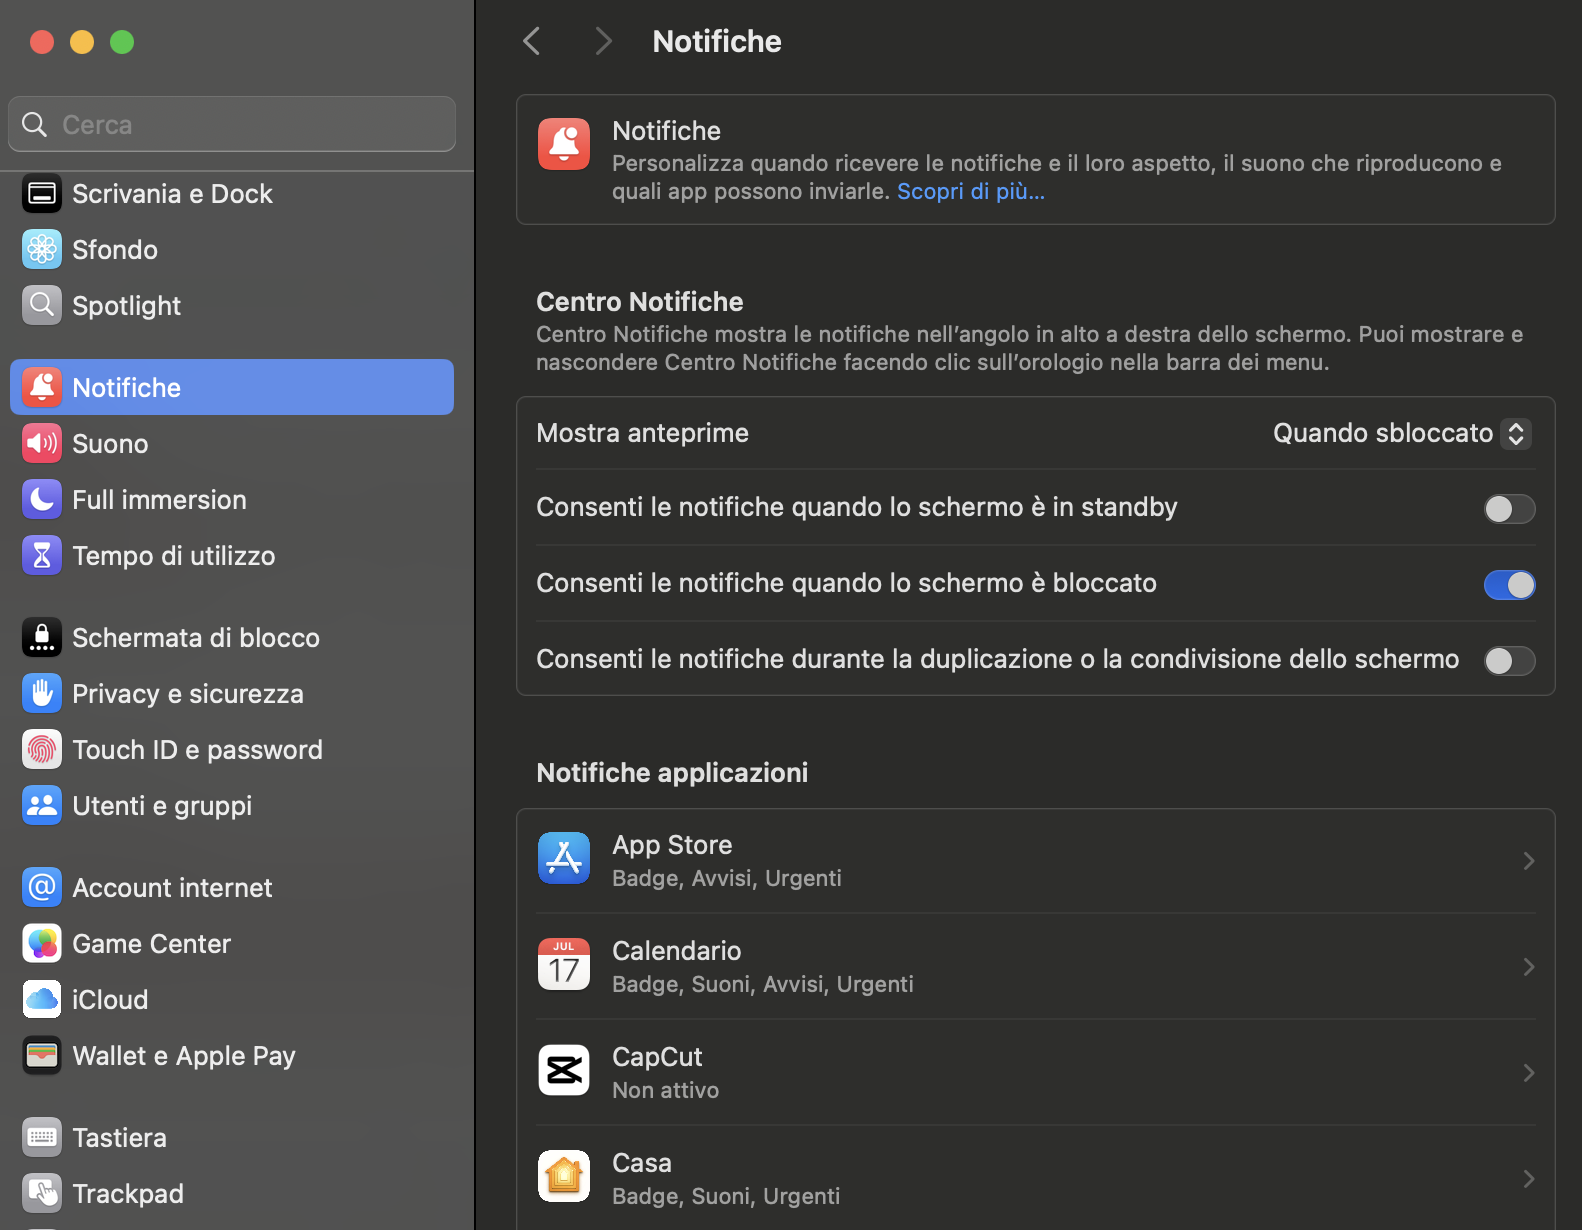Click the App Store app icon
1582x1230 pixels.
pos(564,859)
